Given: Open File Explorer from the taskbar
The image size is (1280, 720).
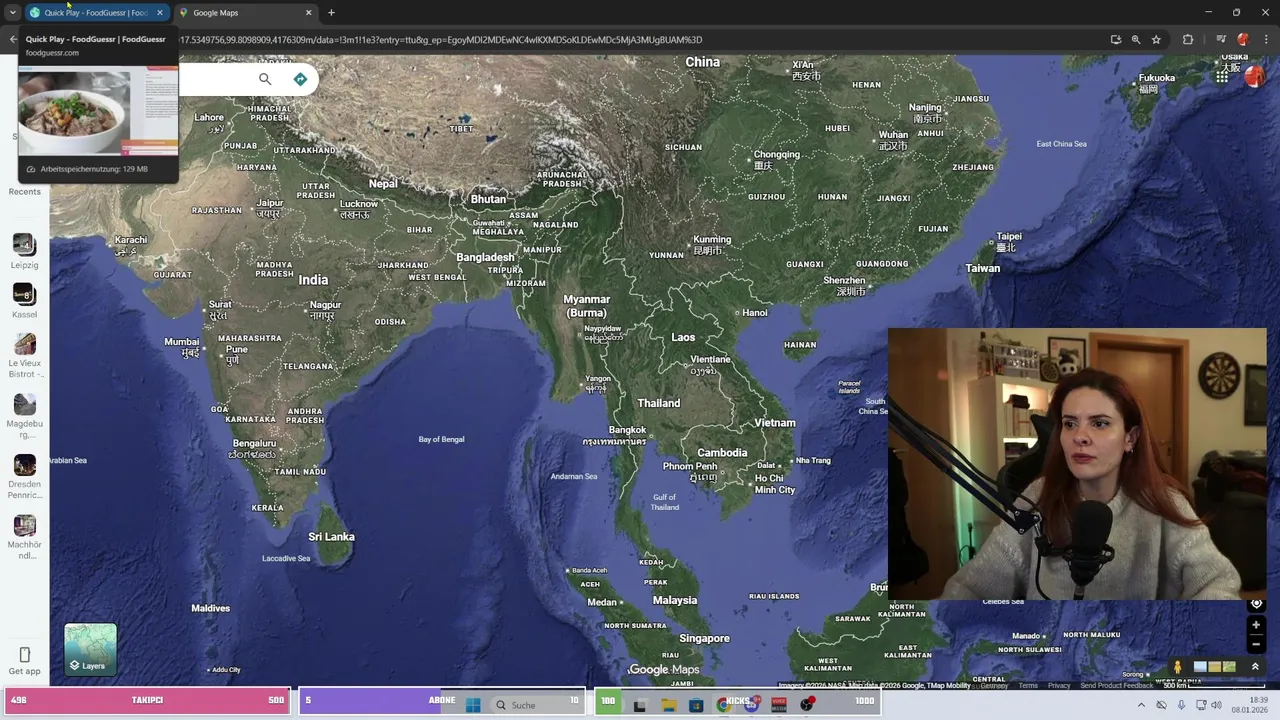Looking at the screenshot, I should 669,705.
